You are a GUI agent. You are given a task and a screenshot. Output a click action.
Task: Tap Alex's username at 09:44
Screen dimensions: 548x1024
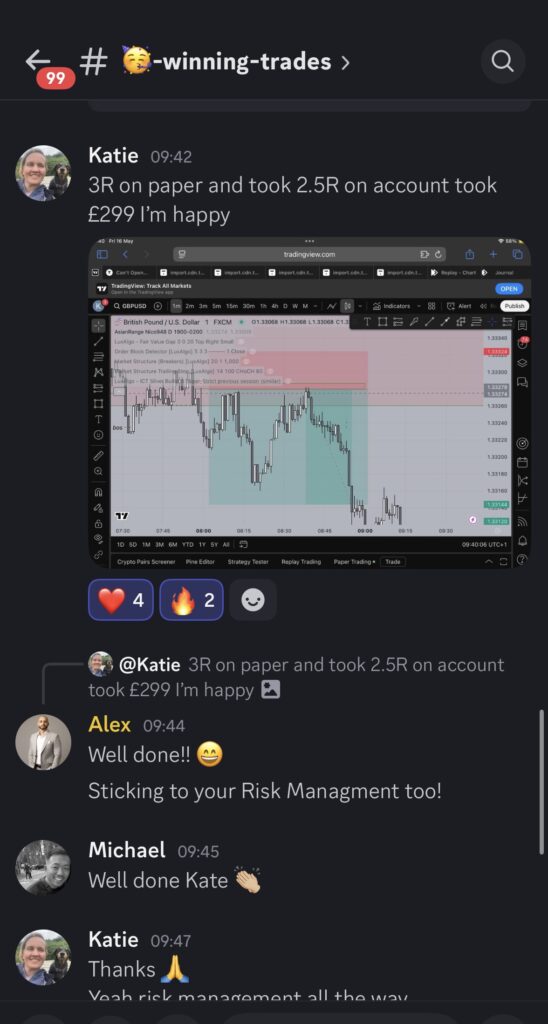pos(109,724)
